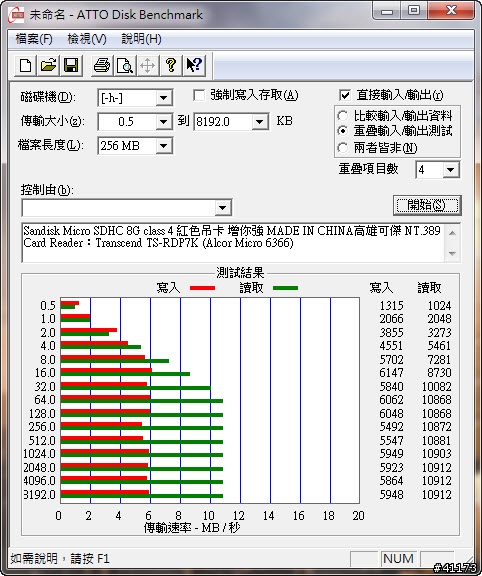Click the 傳輸速率 - MB / 秒 axis label
482x576 pixels.
(192, 528)
